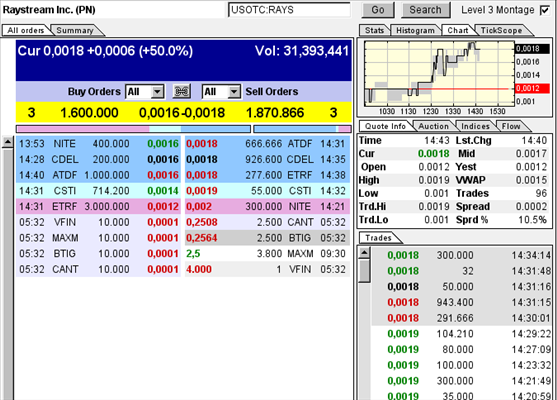Select the TickScope tab

[502, 31]
